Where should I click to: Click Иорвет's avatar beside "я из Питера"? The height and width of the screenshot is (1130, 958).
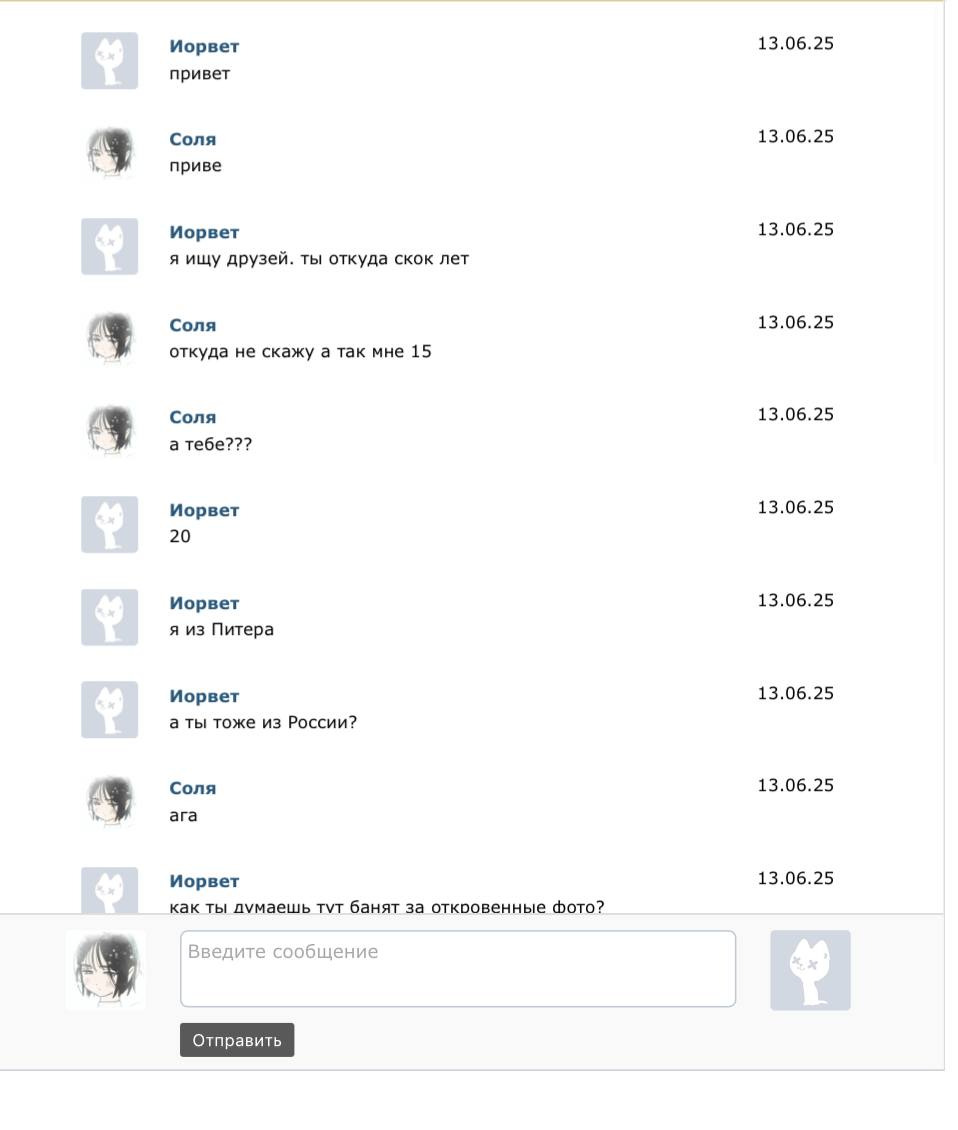pyautogui.click(x=109, y=617)
